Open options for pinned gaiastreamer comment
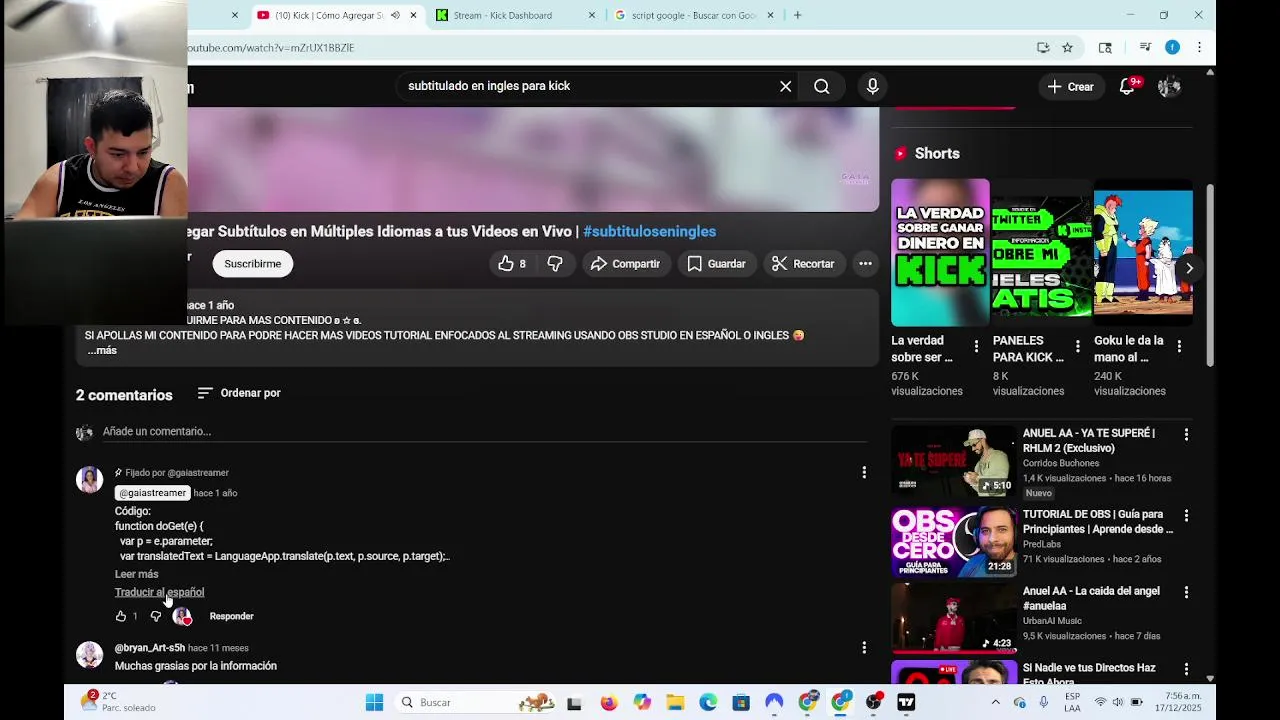This screenshot has width=1280, height=720. (x=864, y=472)
